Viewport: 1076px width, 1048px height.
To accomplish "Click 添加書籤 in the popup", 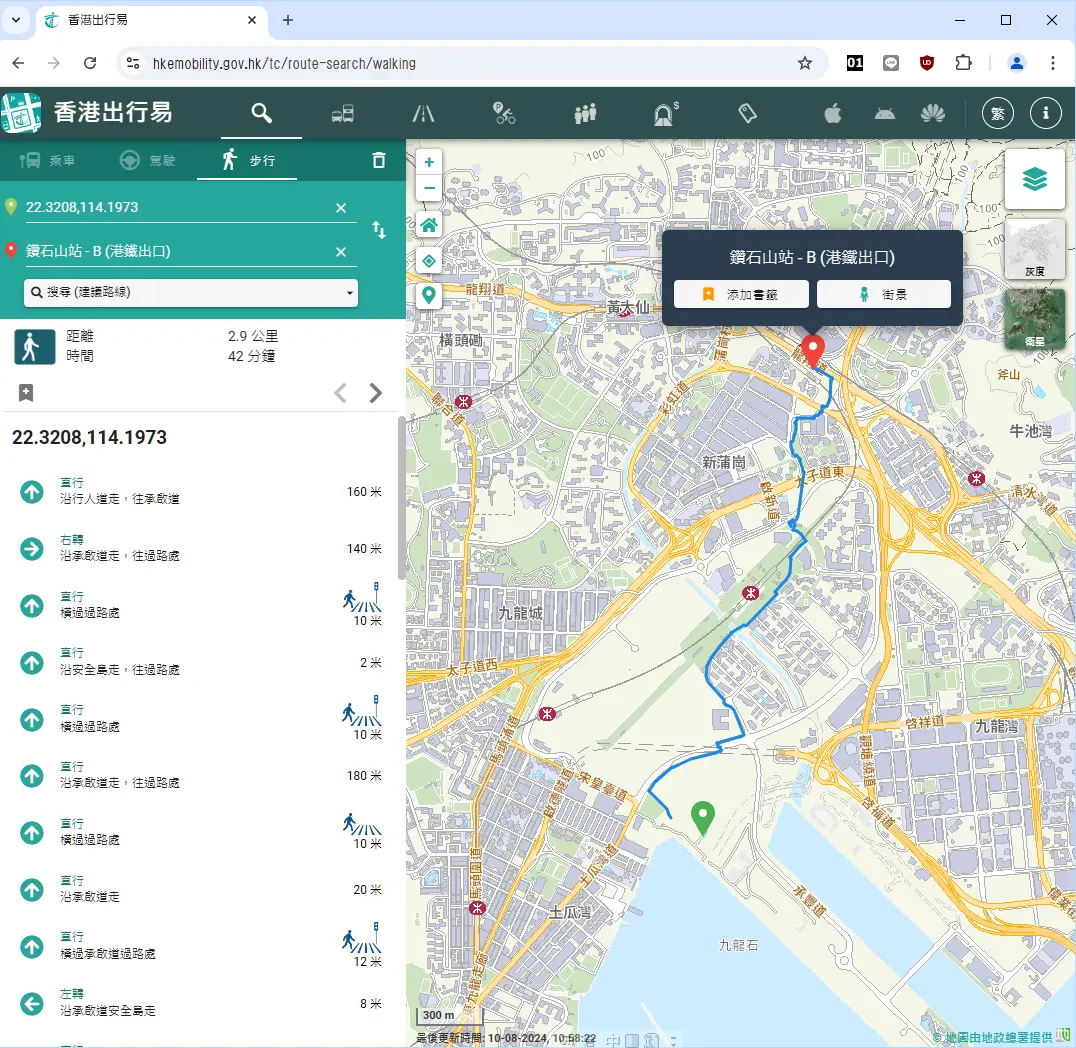I will coord(741,294).
